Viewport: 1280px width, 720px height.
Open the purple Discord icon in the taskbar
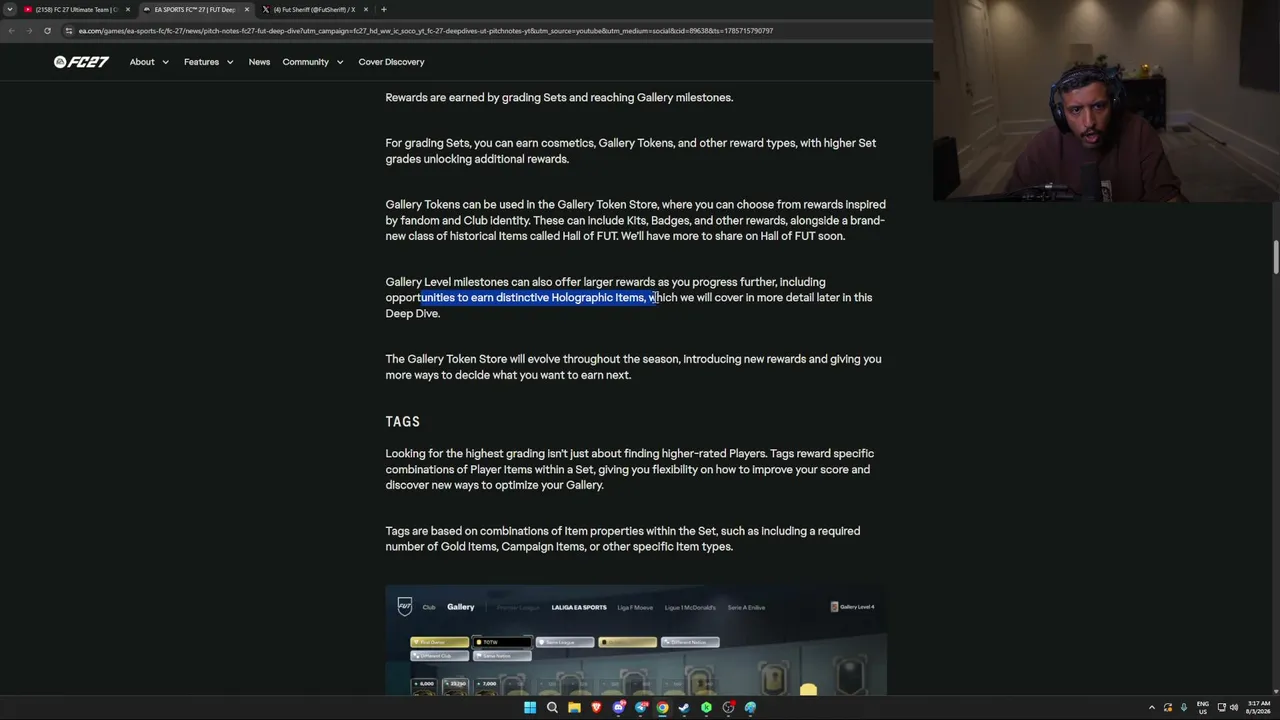619,708
